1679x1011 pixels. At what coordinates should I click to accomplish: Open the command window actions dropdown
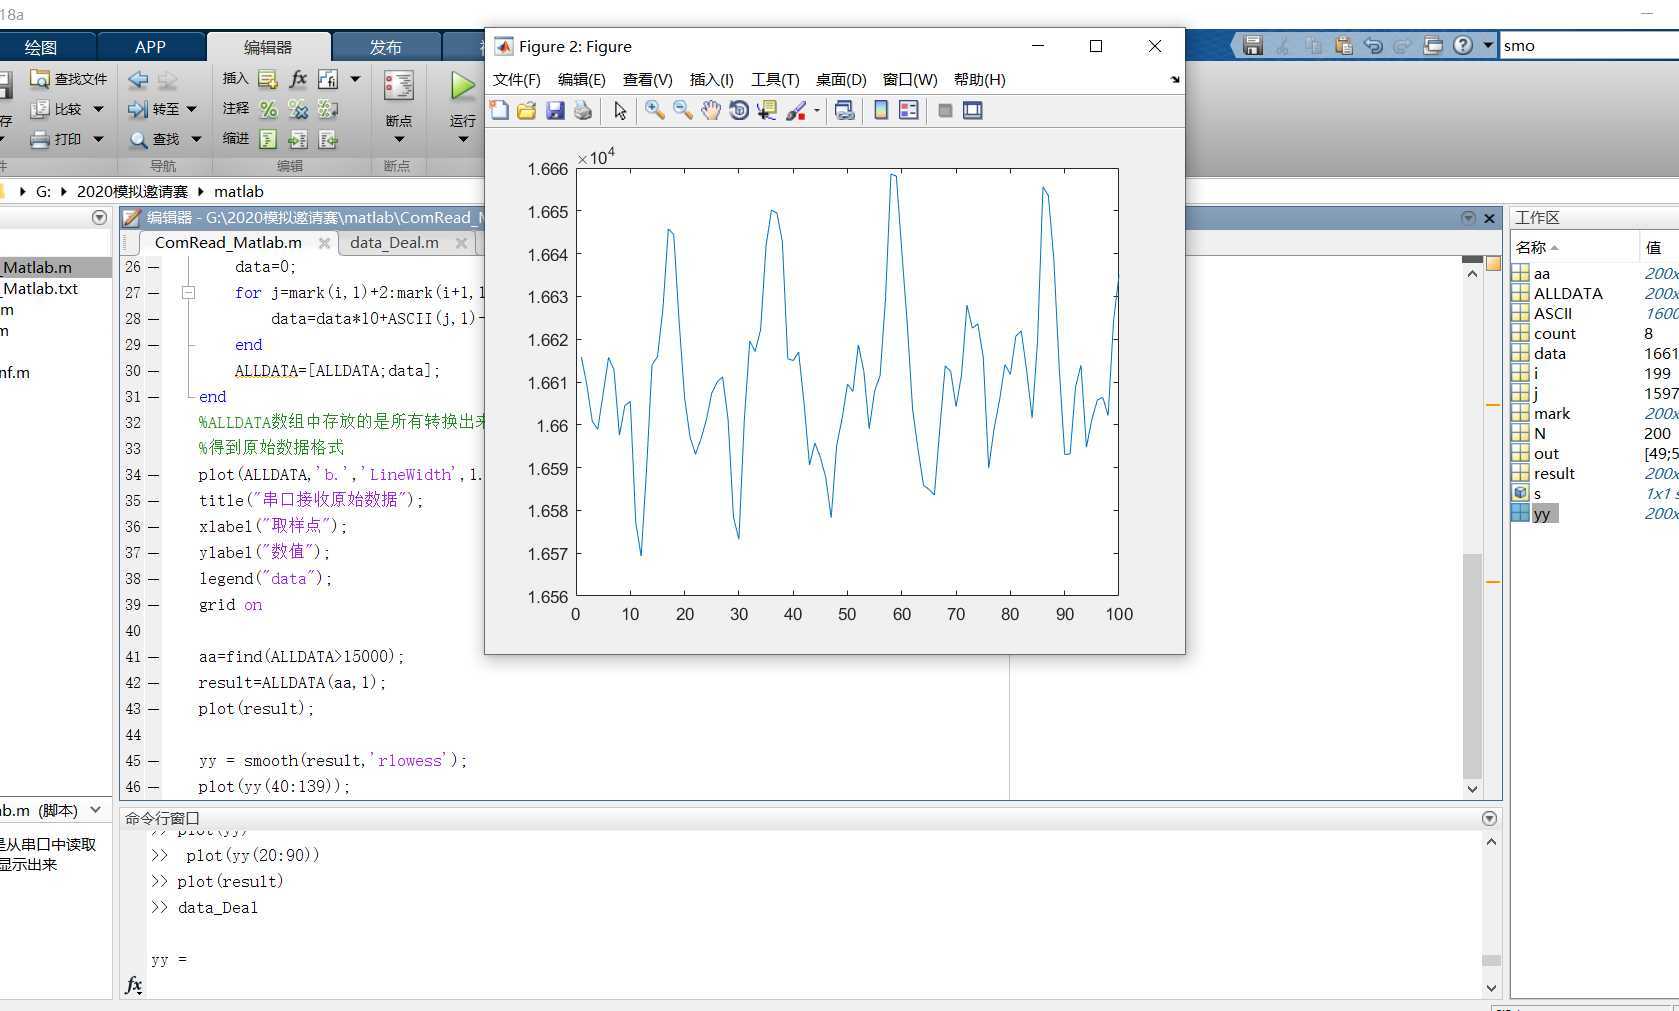coord(1489,818)
